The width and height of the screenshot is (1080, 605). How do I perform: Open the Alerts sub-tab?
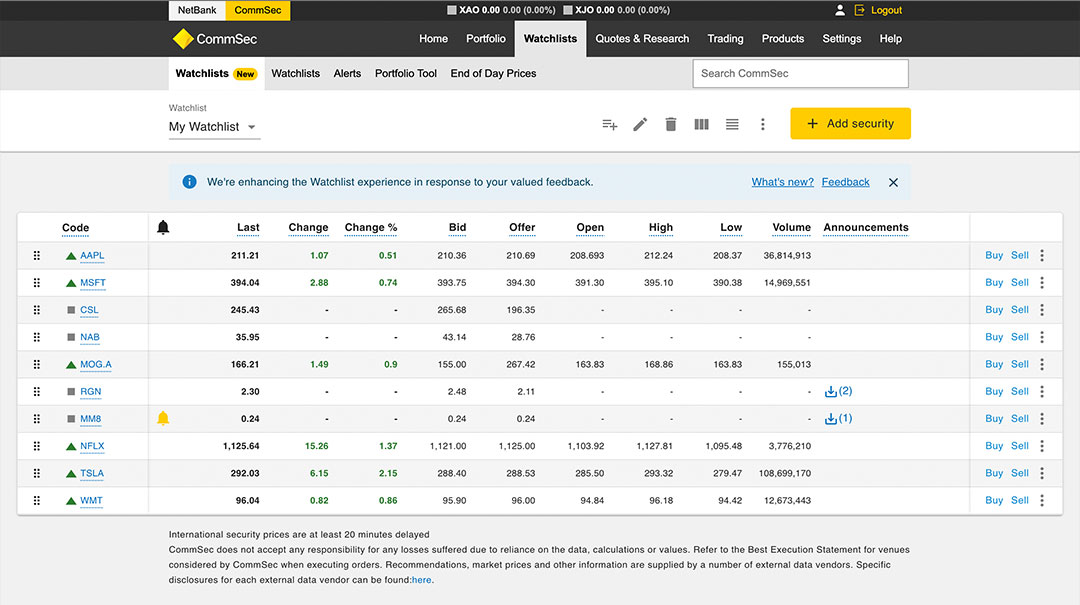coord(347,73)
